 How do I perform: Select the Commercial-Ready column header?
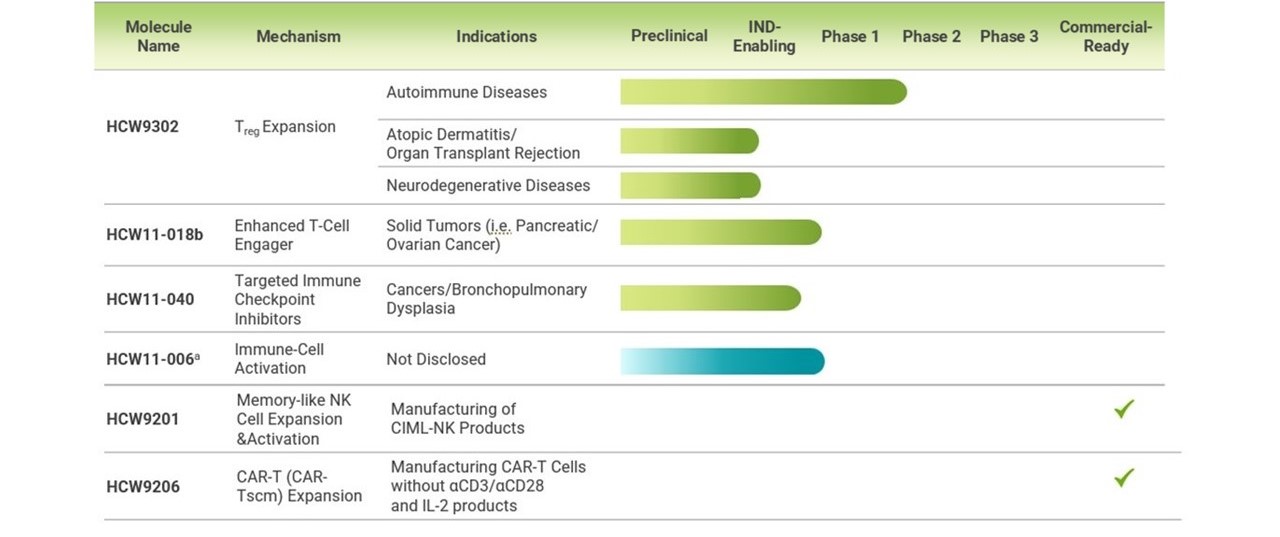point(1105,36)
